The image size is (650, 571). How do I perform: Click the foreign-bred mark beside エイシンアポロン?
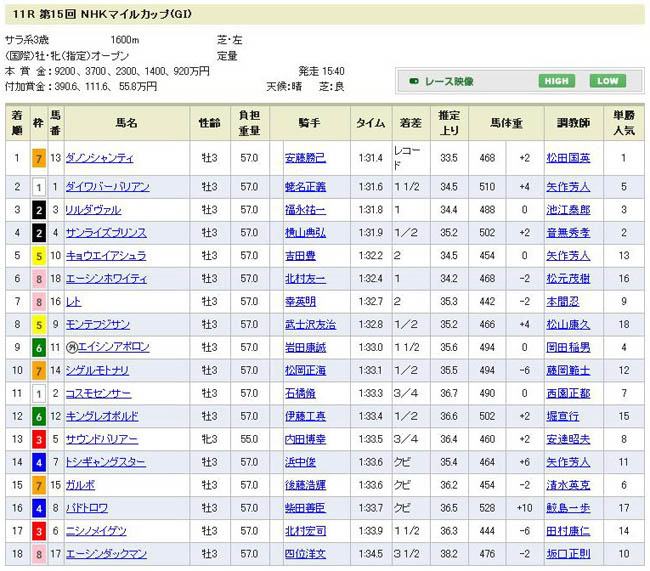tap(71, 346)
